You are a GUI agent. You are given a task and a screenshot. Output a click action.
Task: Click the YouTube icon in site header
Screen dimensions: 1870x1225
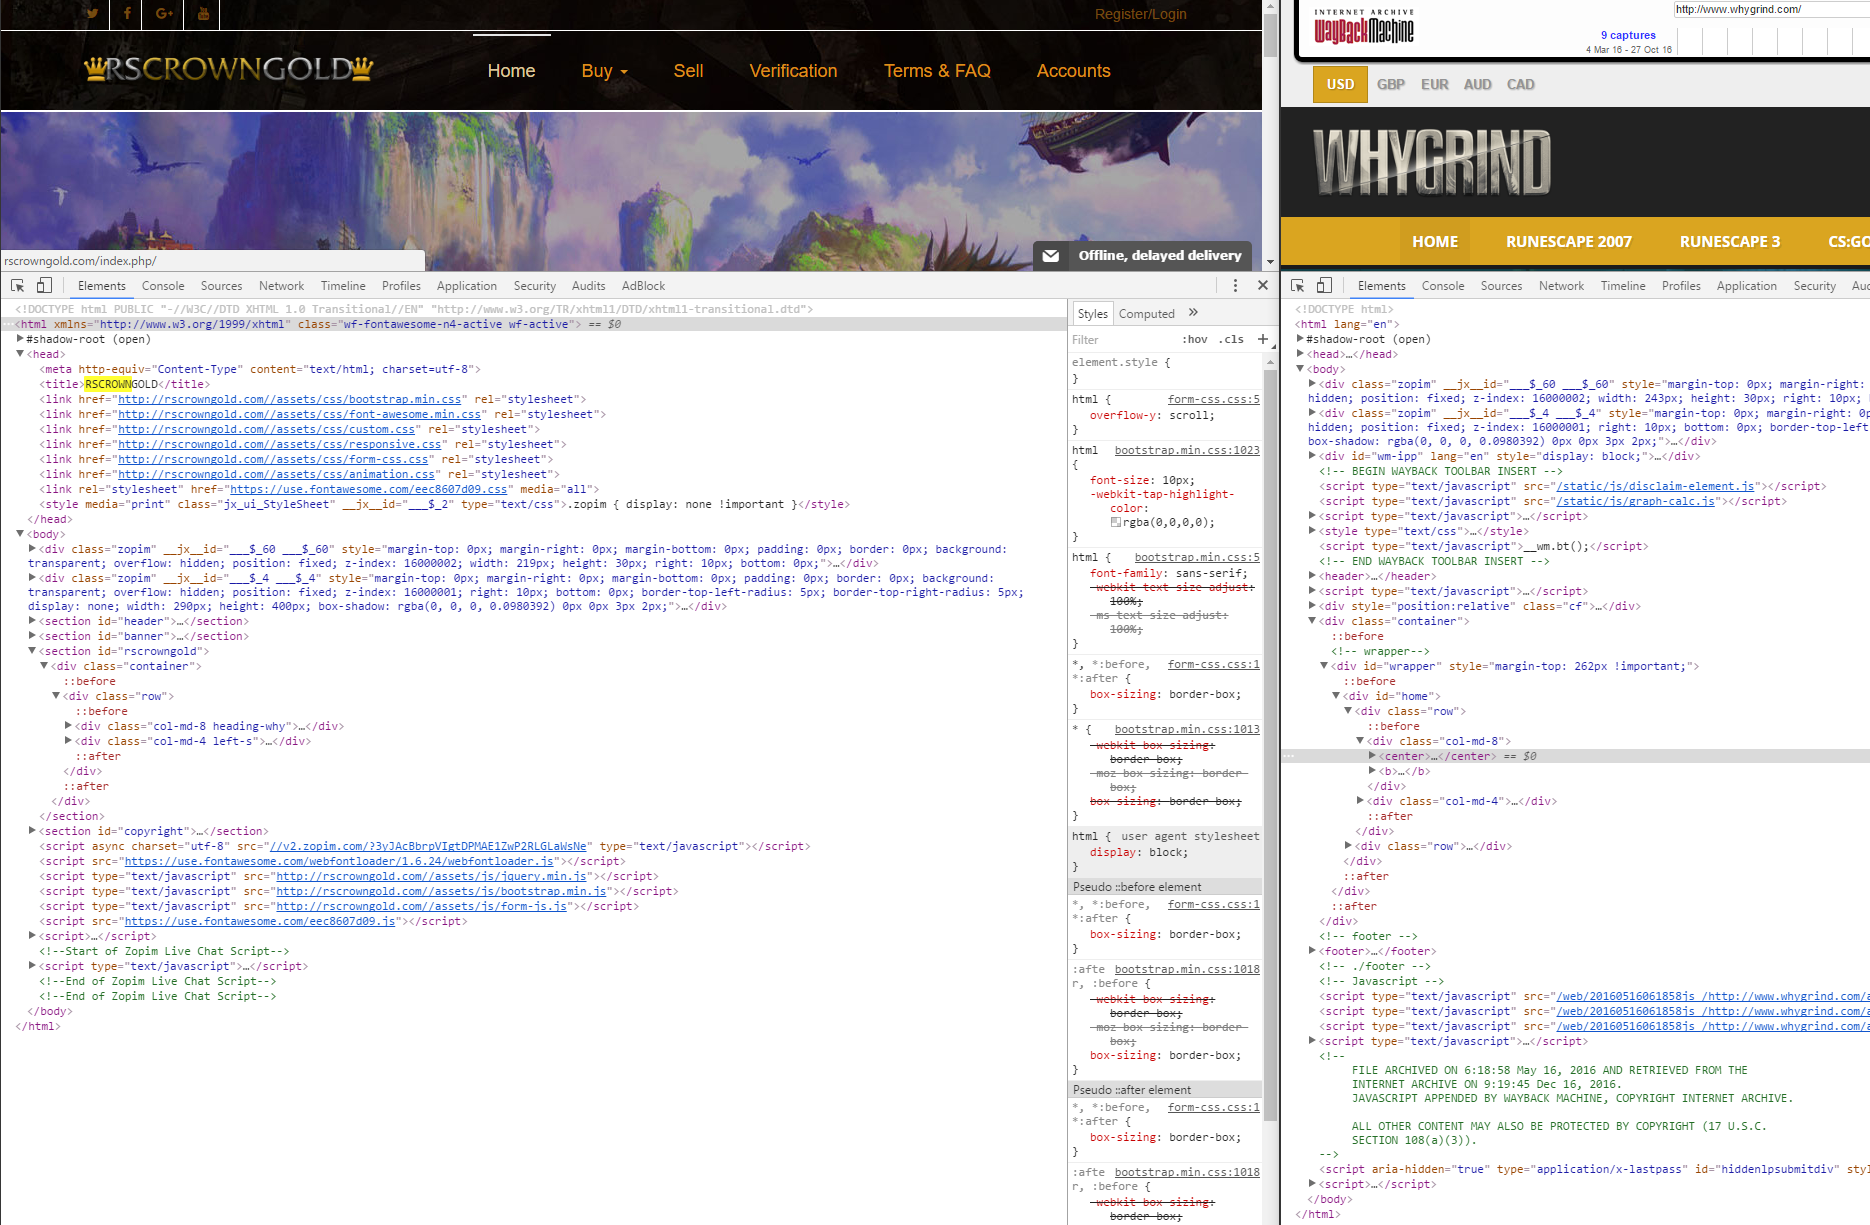pos(203,13)
